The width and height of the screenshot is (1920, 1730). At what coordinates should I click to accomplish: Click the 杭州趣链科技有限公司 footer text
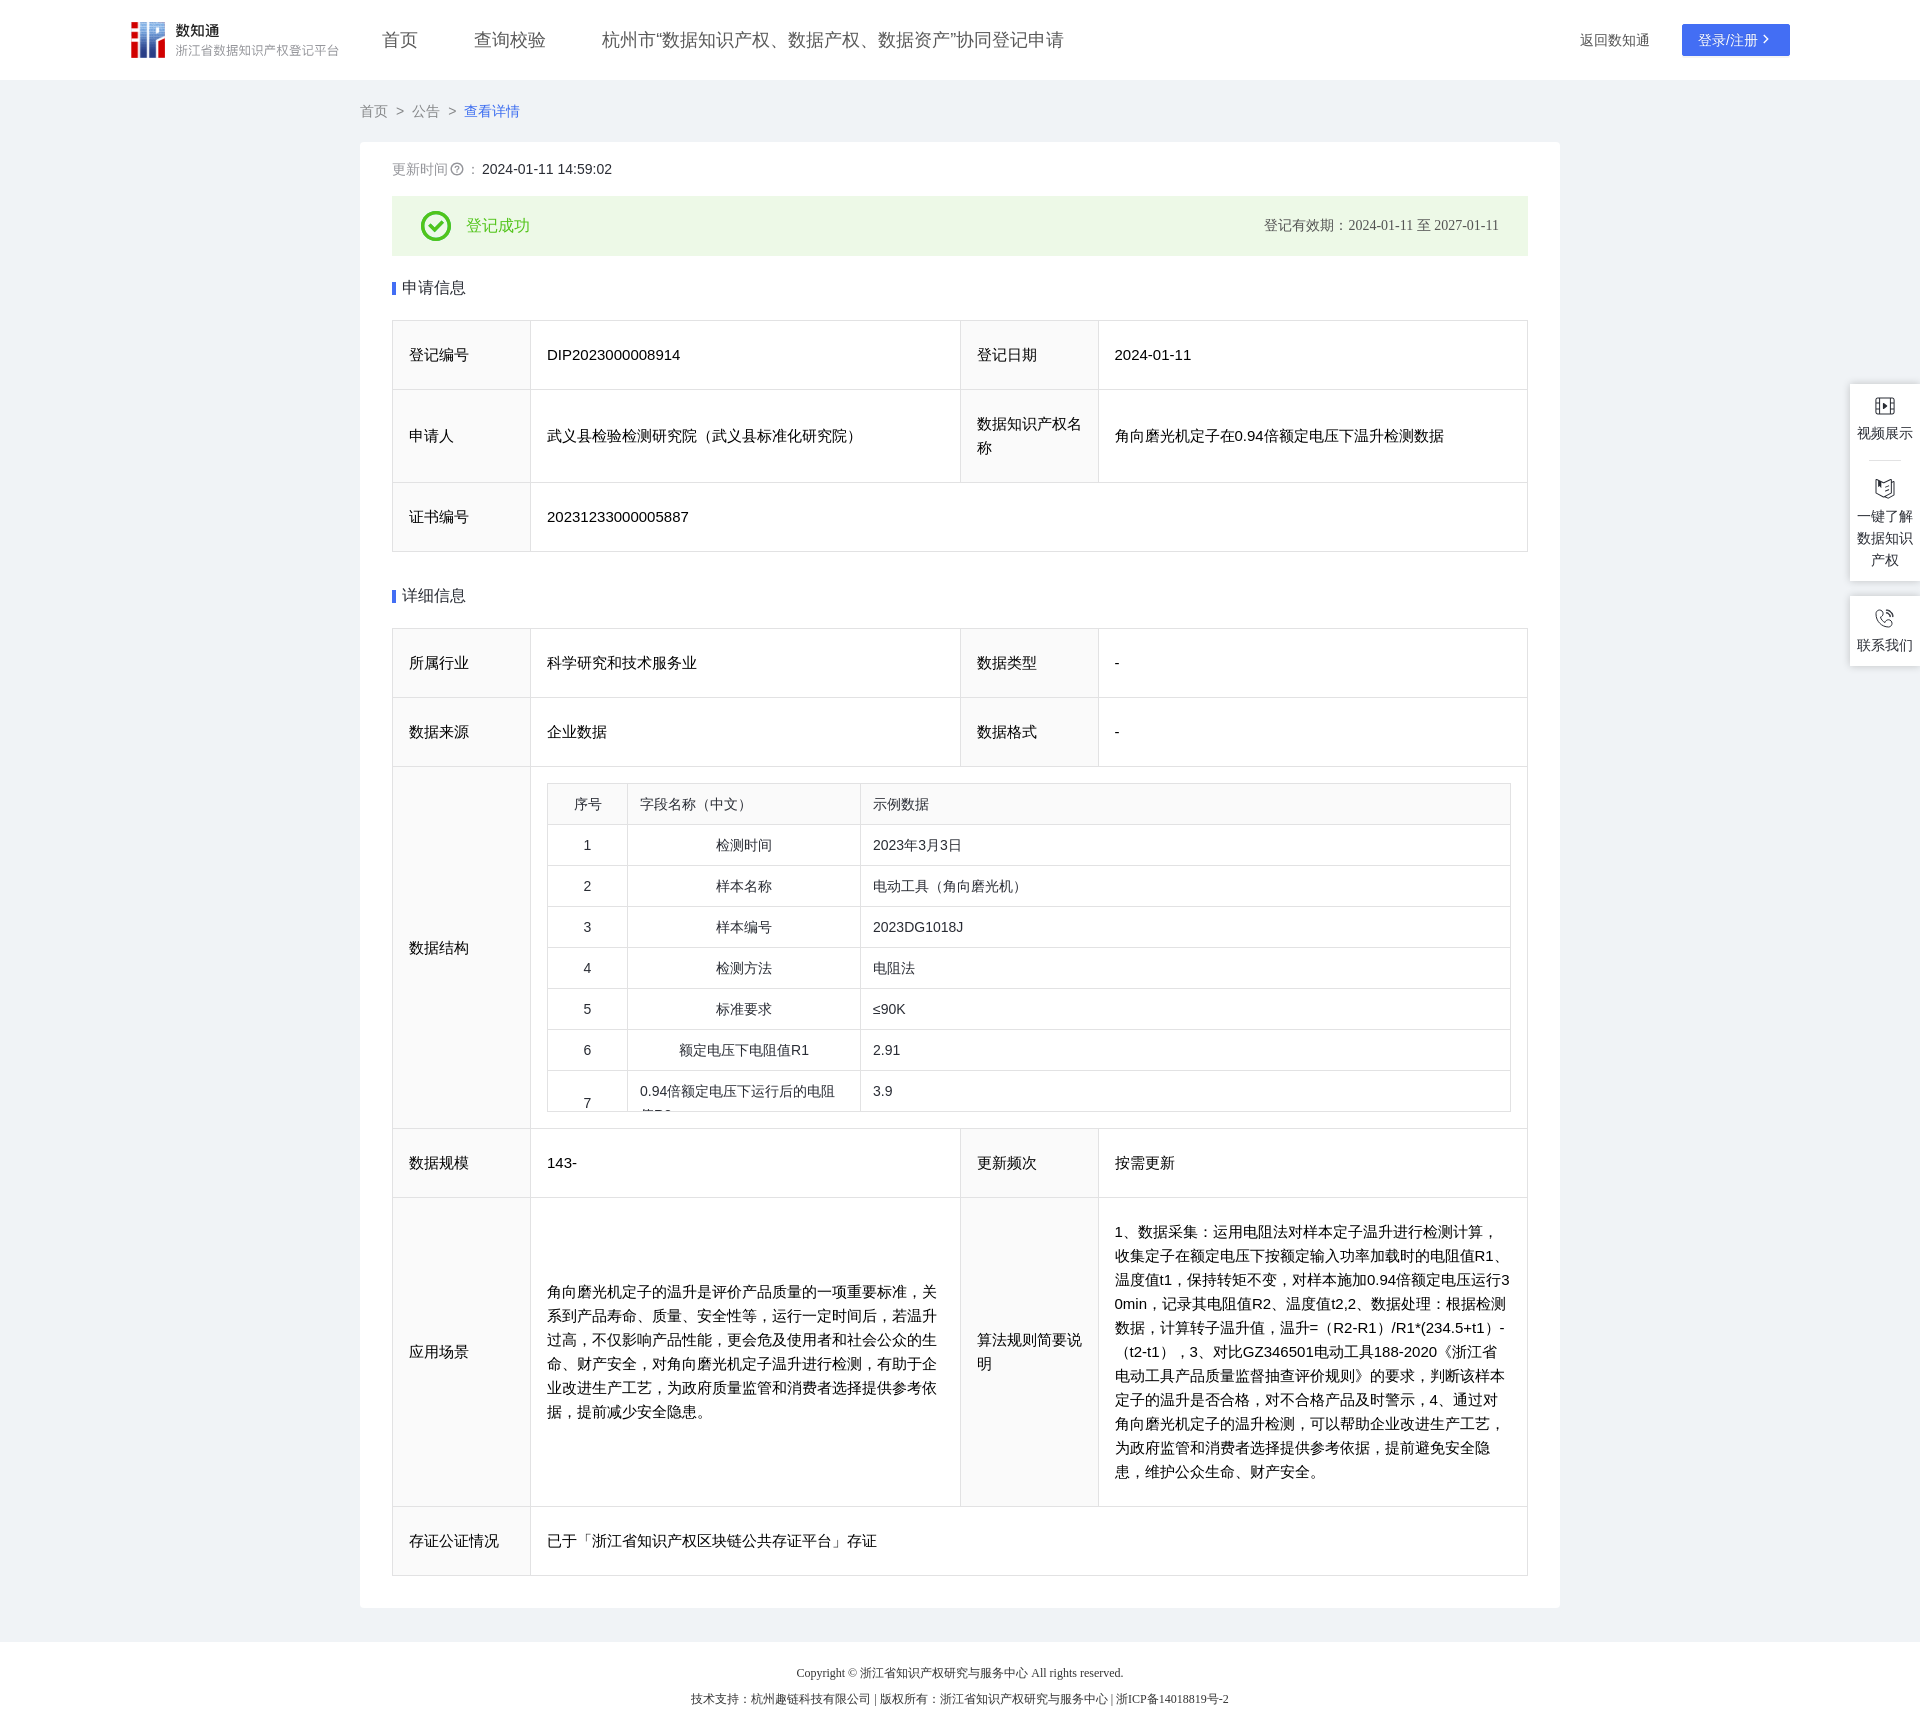(810, 1699)
